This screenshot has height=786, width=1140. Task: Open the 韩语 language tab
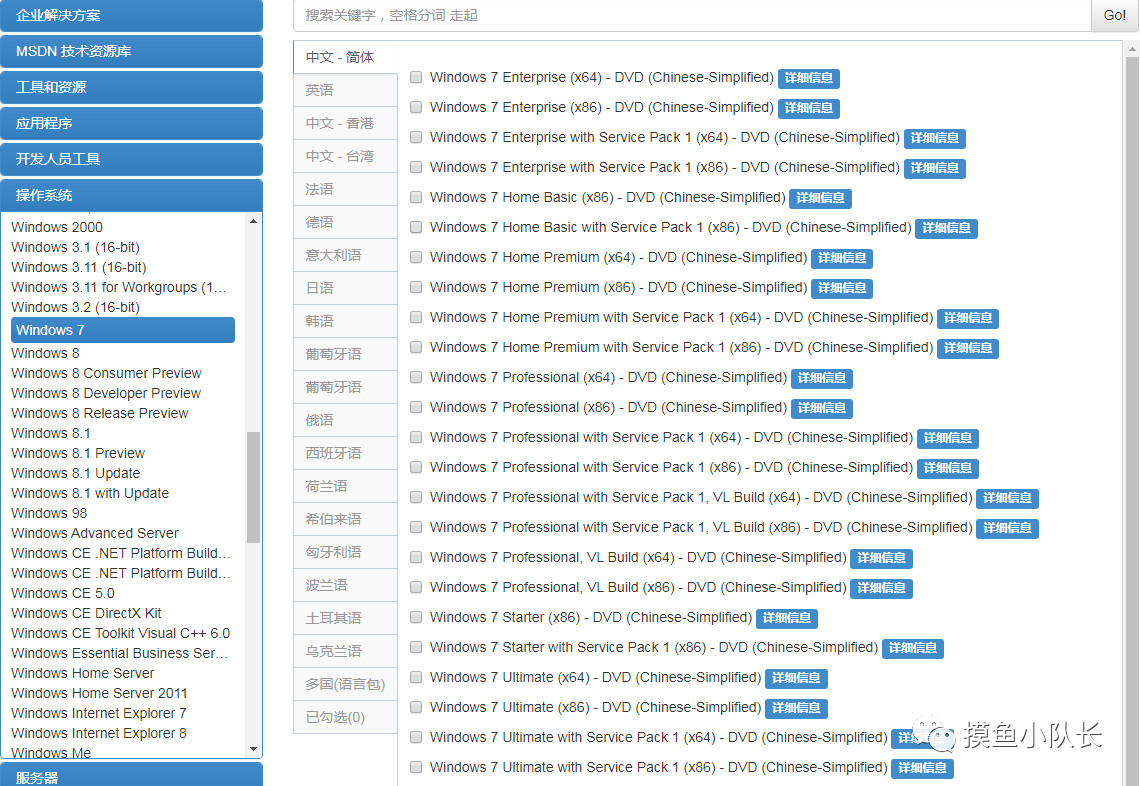point(345,321)
